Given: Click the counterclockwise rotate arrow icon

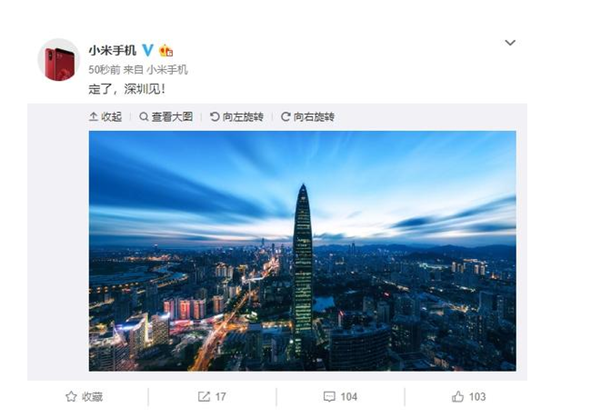Looking at the screenshot, I should coord(214,117).
